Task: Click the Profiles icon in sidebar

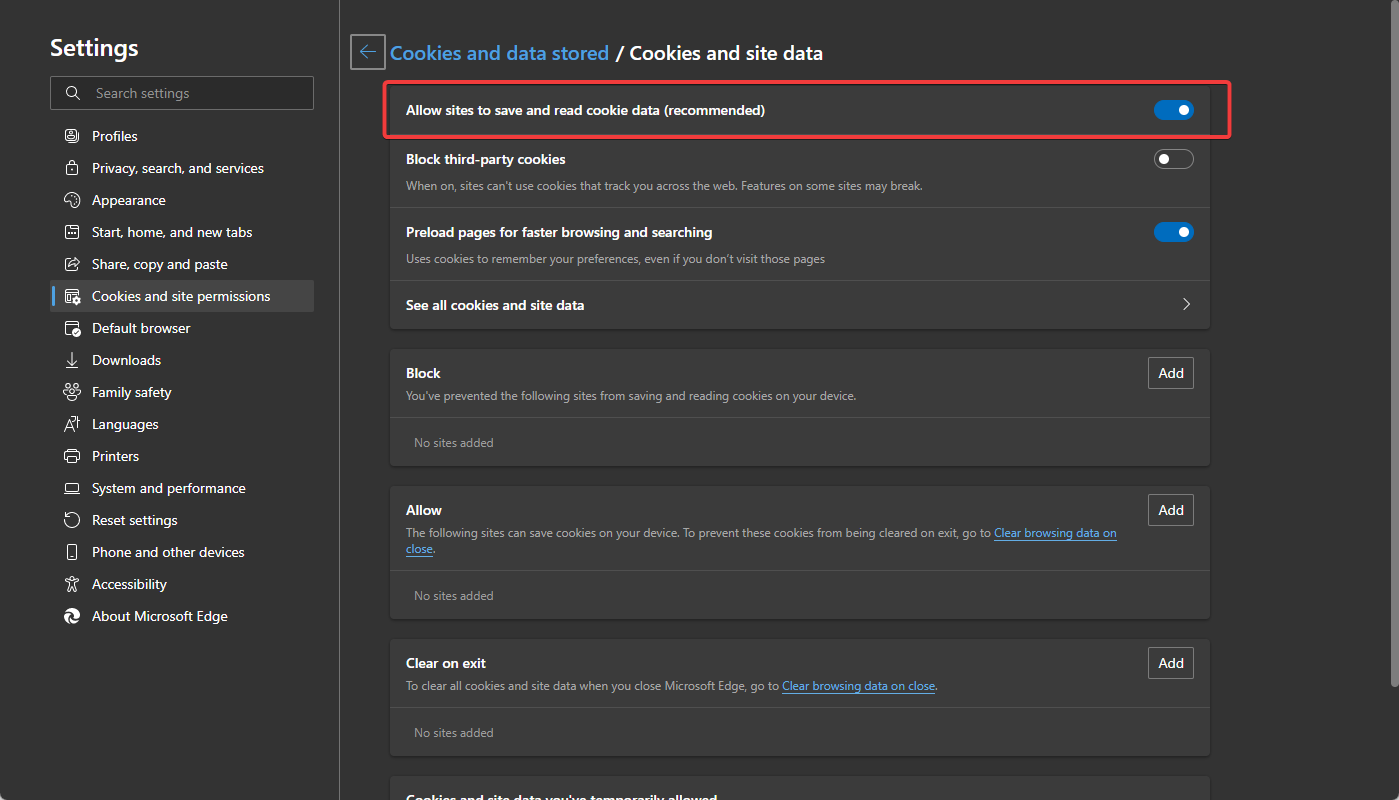Action: coord(72,136)
